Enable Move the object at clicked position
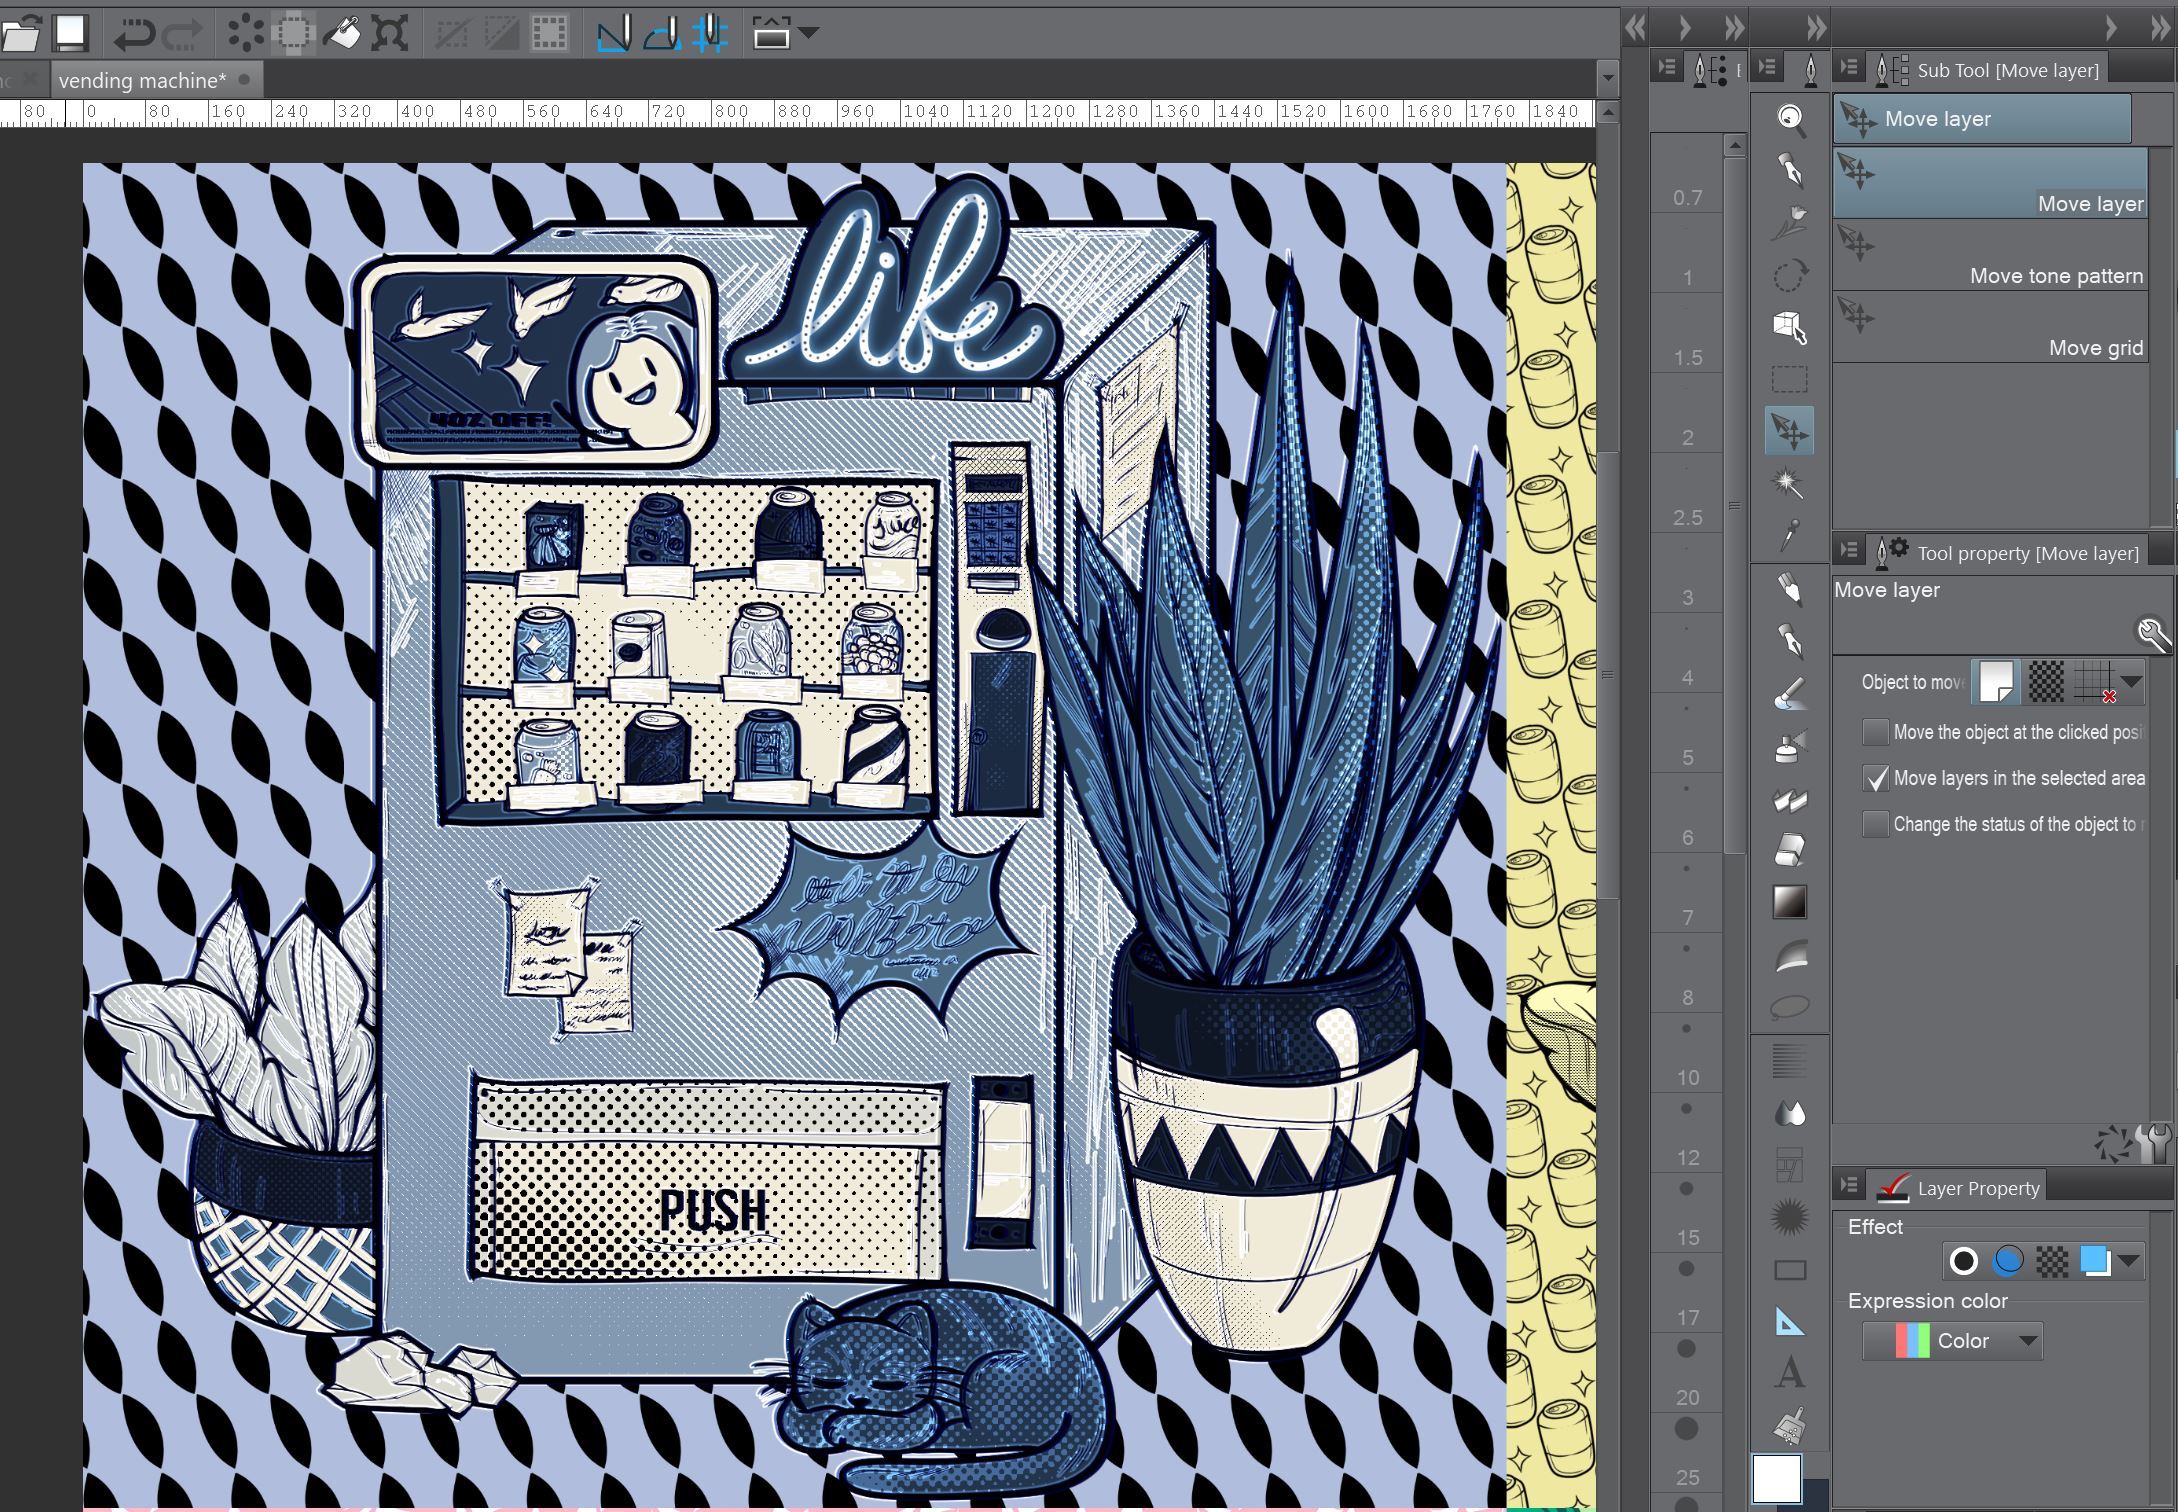This screenshot has height=1512, width=2178. pyautogui.click(x=1876, y=733)
